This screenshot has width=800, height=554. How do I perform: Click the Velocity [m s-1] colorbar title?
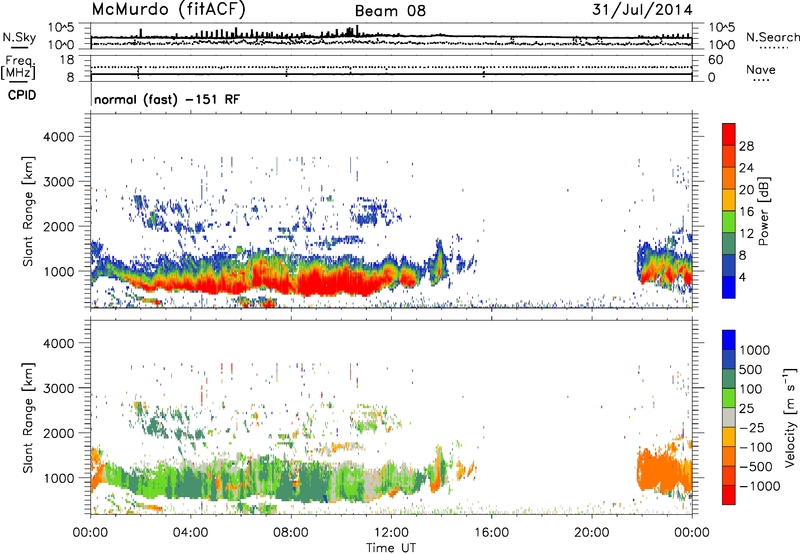(790, 417)
